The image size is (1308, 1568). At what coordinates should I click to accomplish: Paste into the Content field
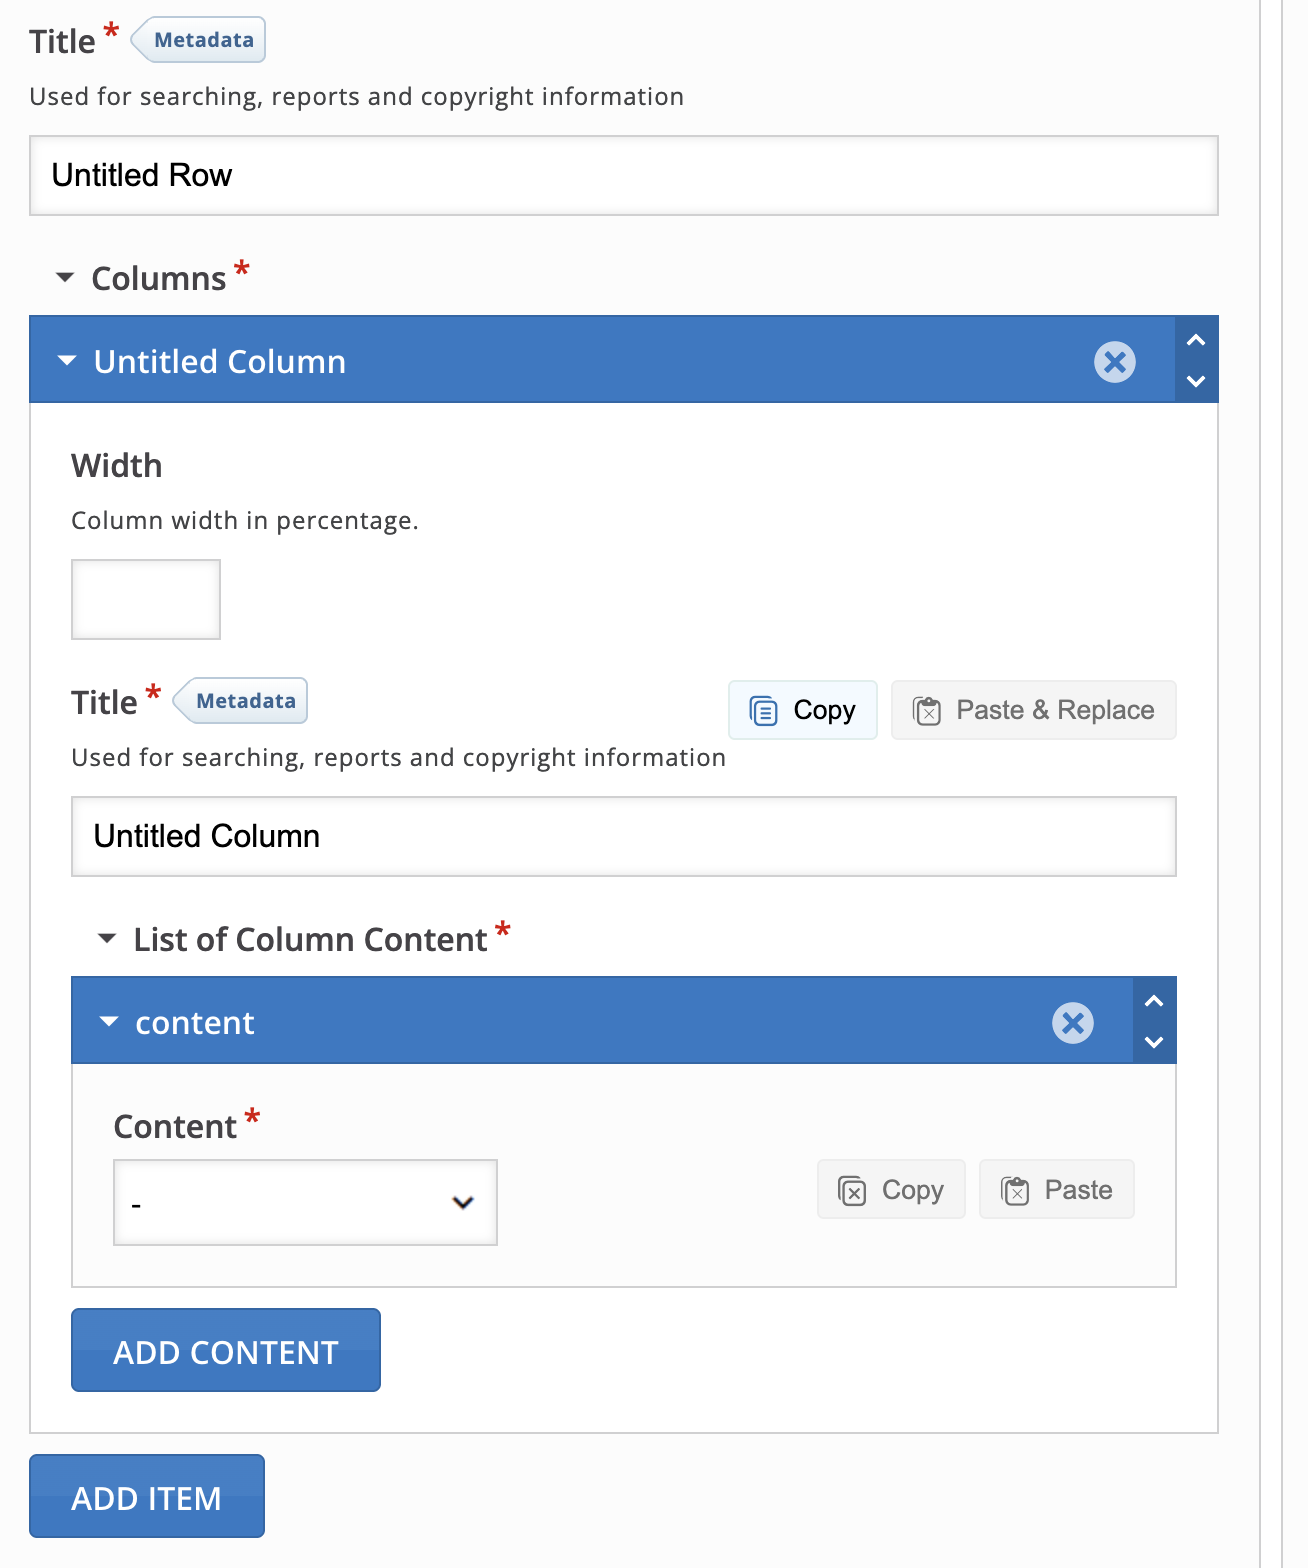(1057, 1190)
